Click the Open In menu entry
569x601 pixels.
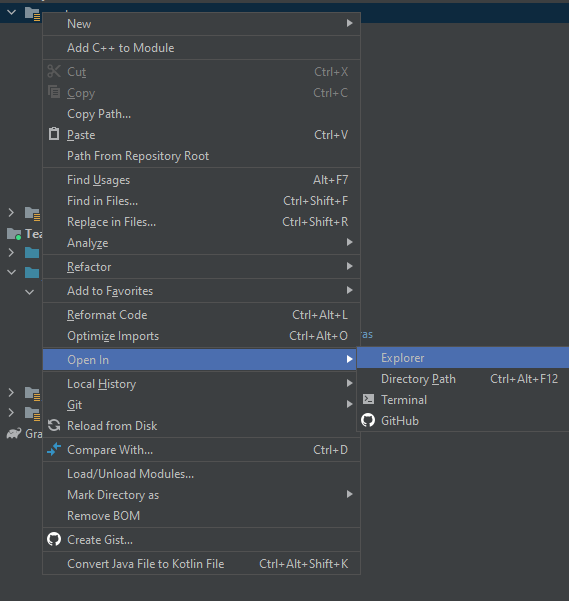(x=201, y=360)
